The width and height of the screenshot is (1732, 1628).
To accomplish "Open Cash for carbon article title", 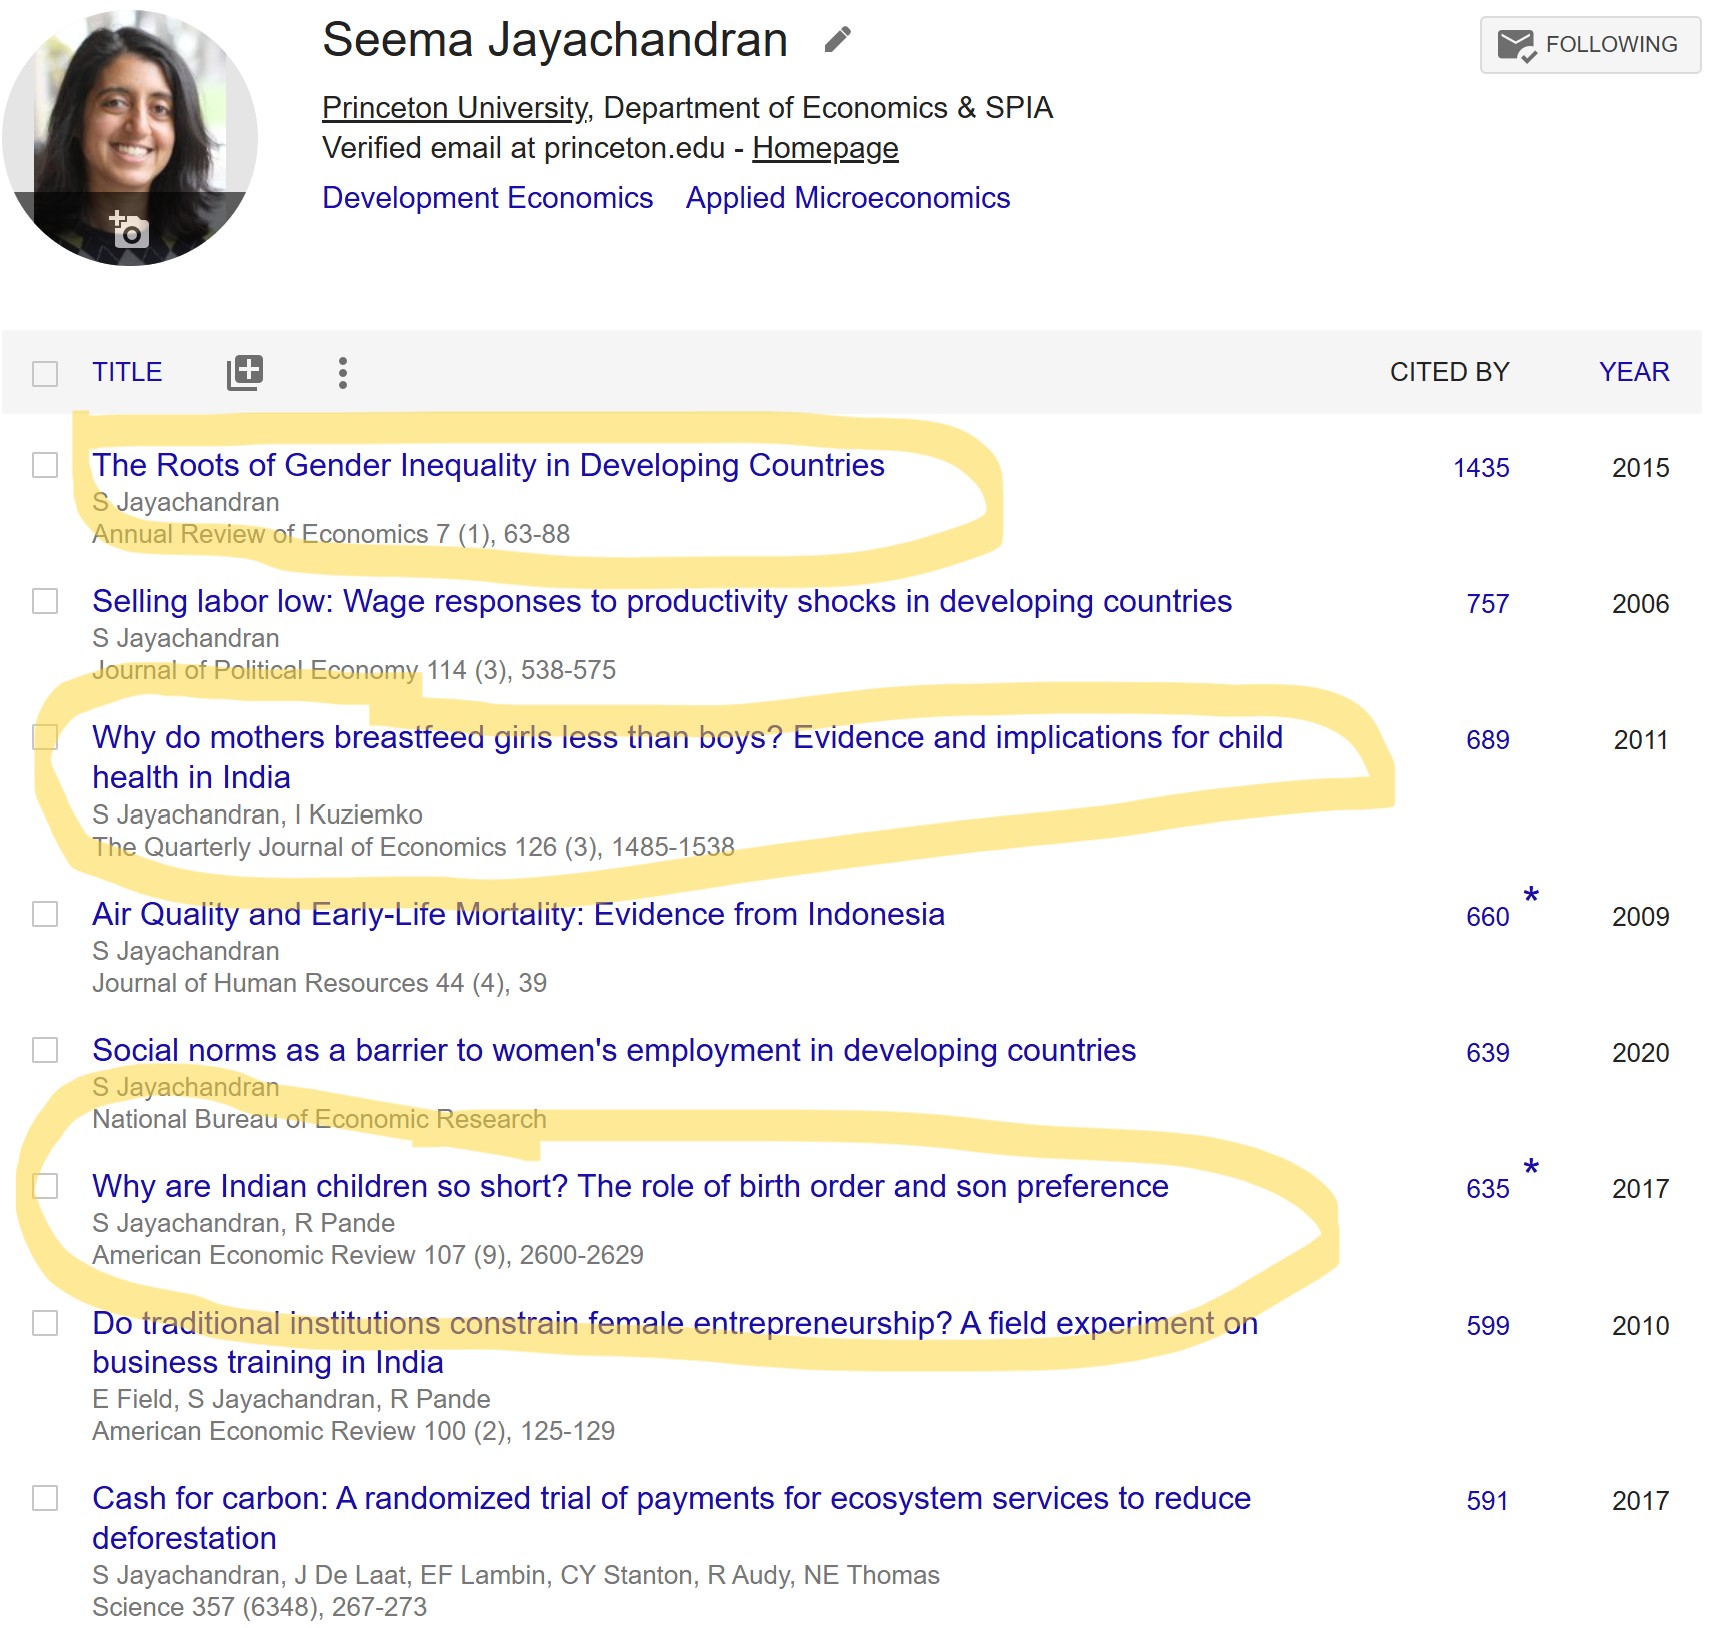I will point(671,1499).
